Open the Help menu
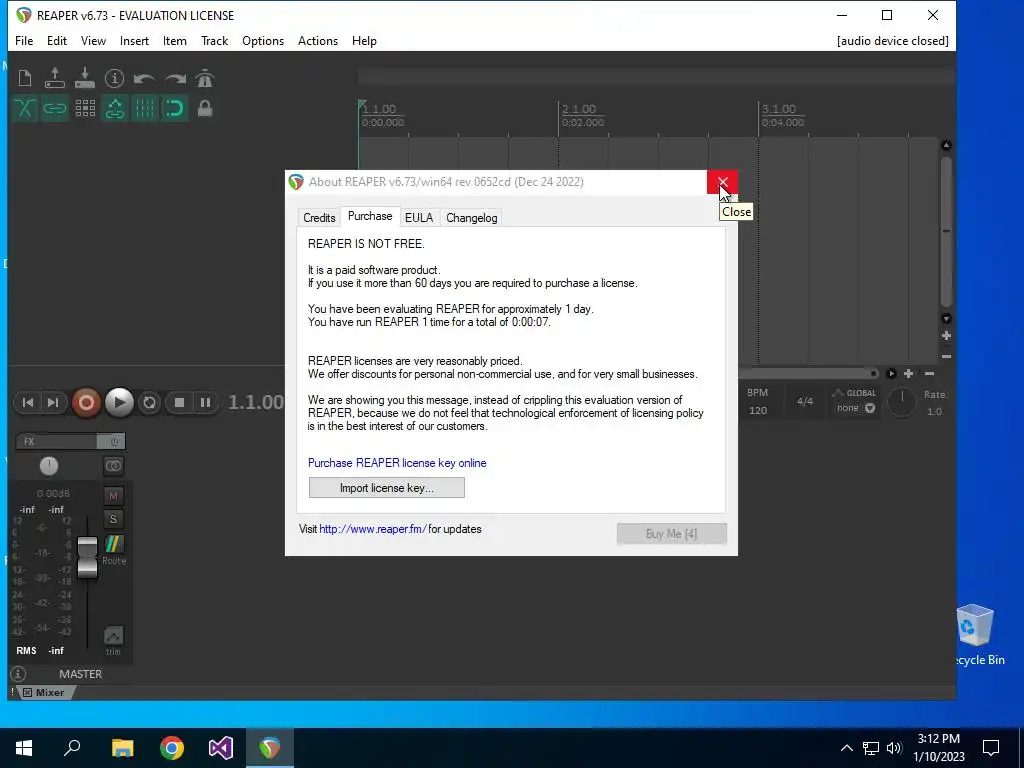1024x768 pixels. [364, 40]
